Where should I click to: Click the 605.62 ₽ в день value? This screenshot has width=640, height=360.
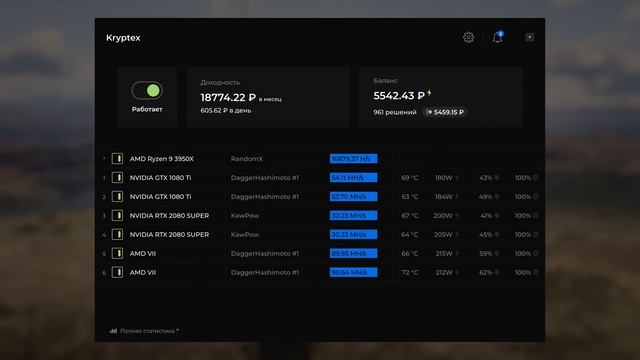pos(226,111)
